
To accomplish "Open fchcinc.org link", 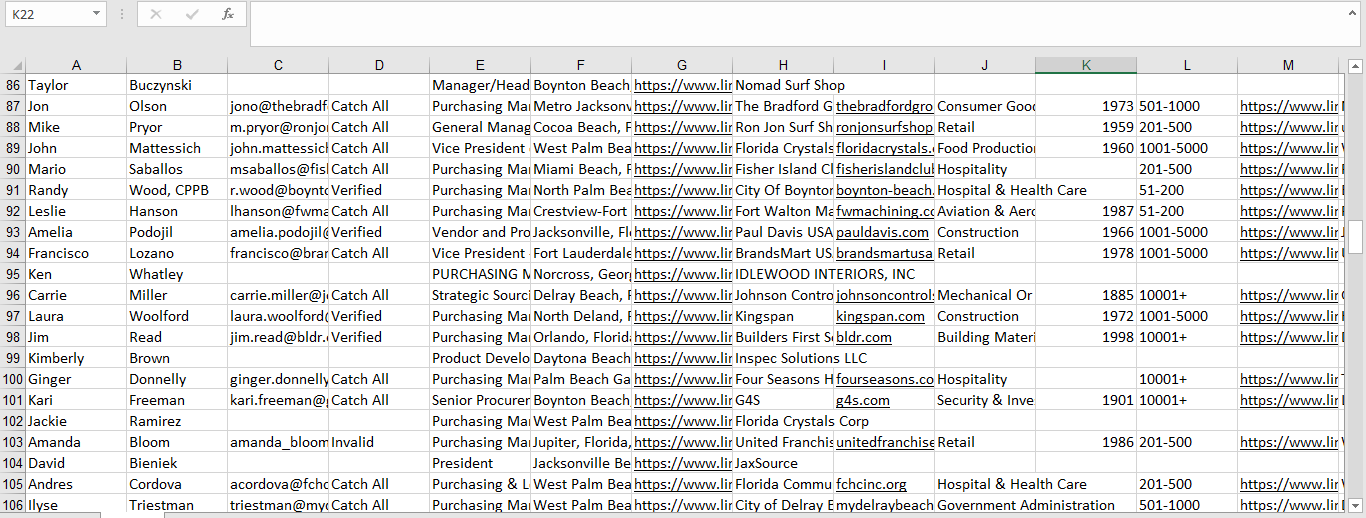I will point(871,484).
